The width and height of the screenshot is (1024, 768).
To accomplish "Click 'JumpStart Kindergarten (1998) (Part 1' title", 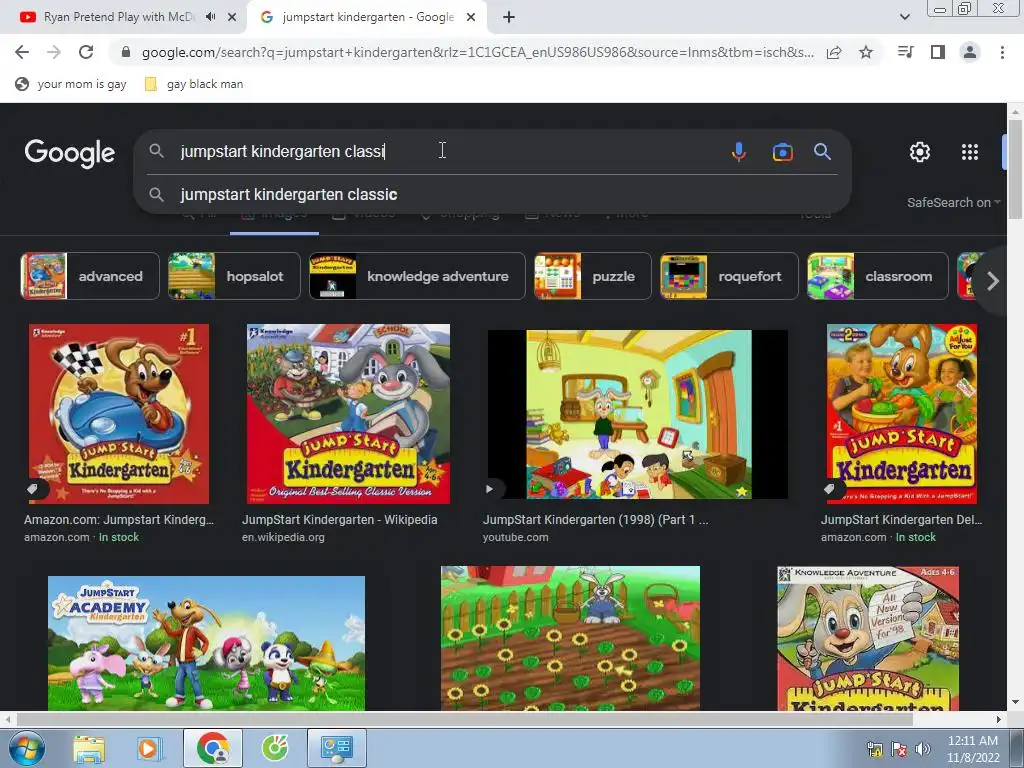I will 596,520.
